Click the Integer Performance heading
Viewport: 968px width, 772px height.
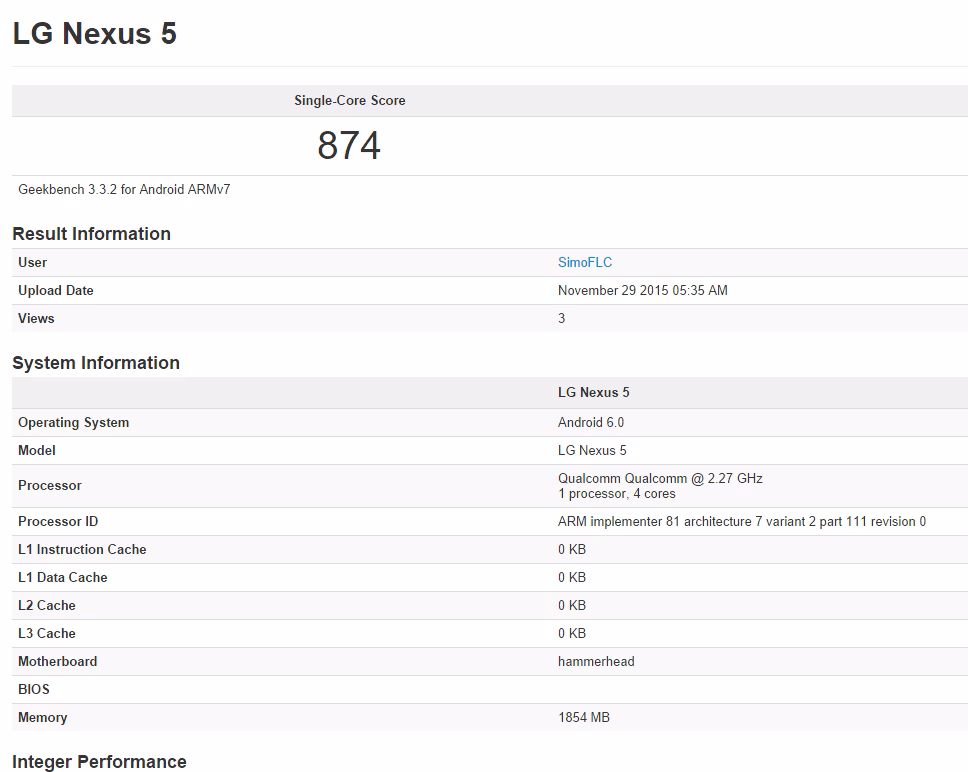point(99,762)
